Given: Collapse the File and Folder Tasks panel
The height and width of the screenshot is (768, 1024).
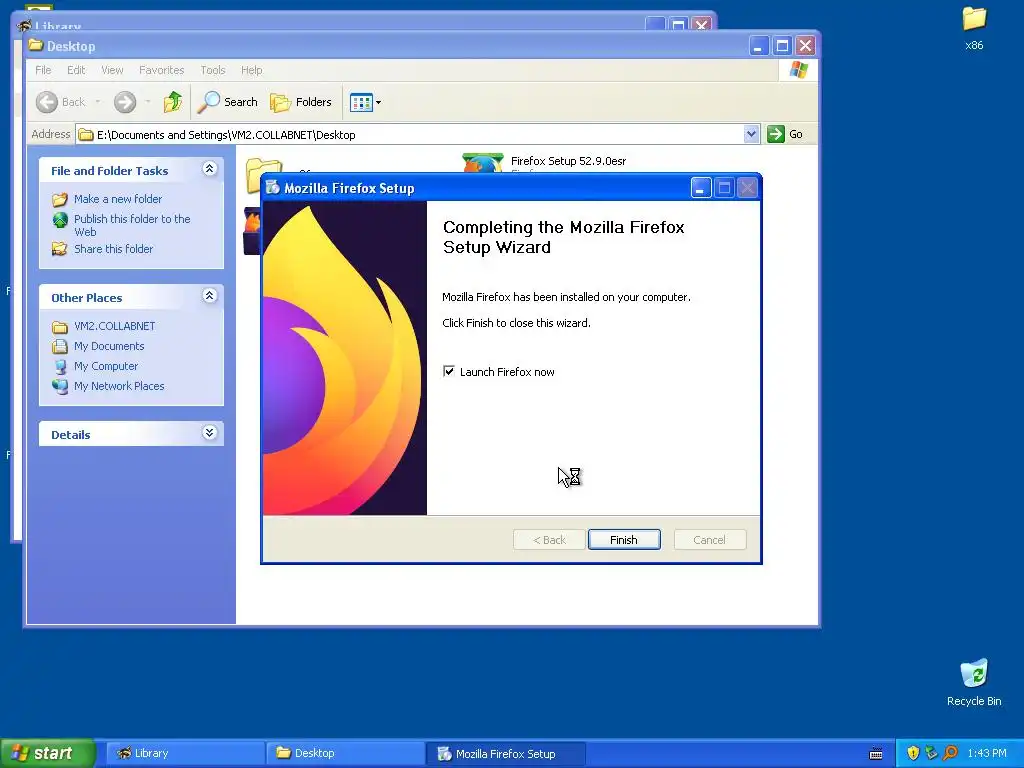Looking at the screenshot, I should pos(210,169).
